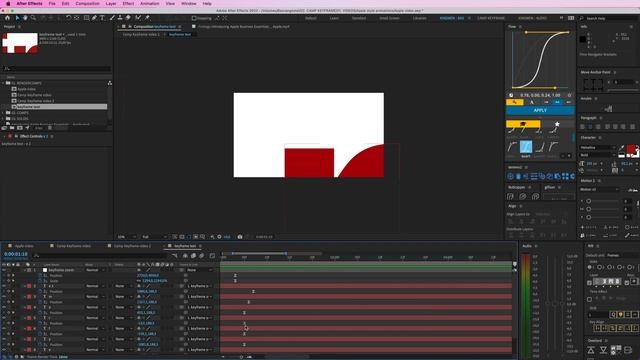Click the Flow curve values text
Screen dimensions: 640x360
[x=540, y=95]
